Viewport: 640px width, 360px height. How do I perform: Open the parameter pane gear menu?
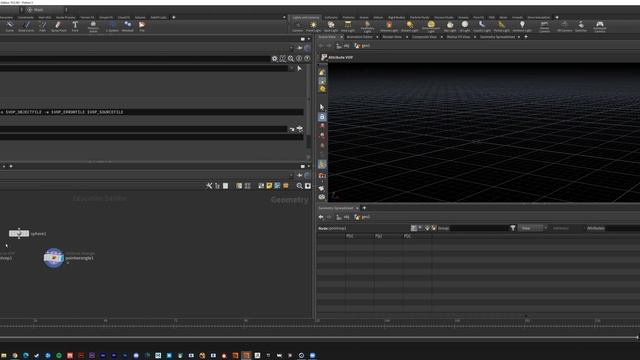coord(275,59)
